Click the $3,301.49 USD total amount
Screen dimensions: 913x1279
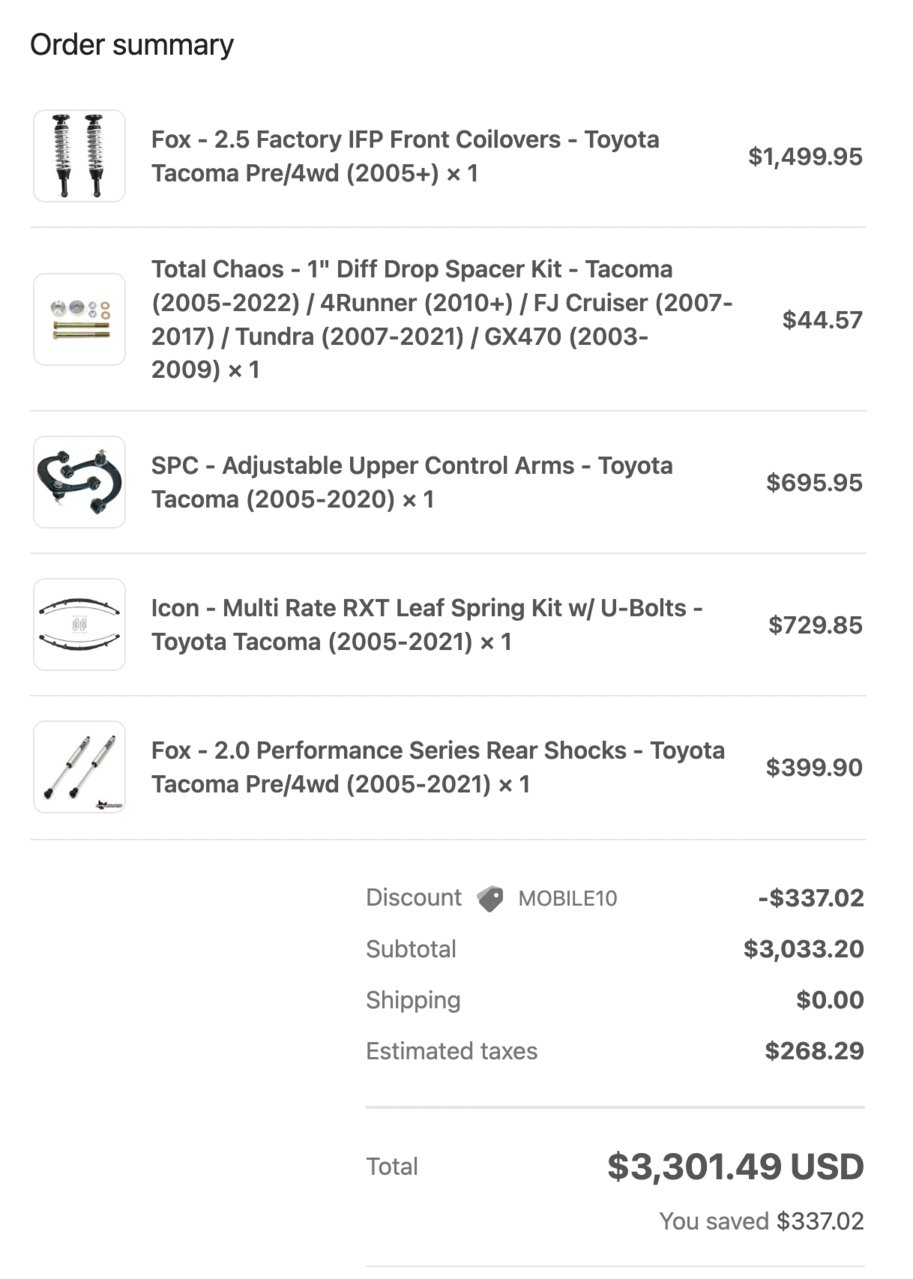(x=735, y=1167)
